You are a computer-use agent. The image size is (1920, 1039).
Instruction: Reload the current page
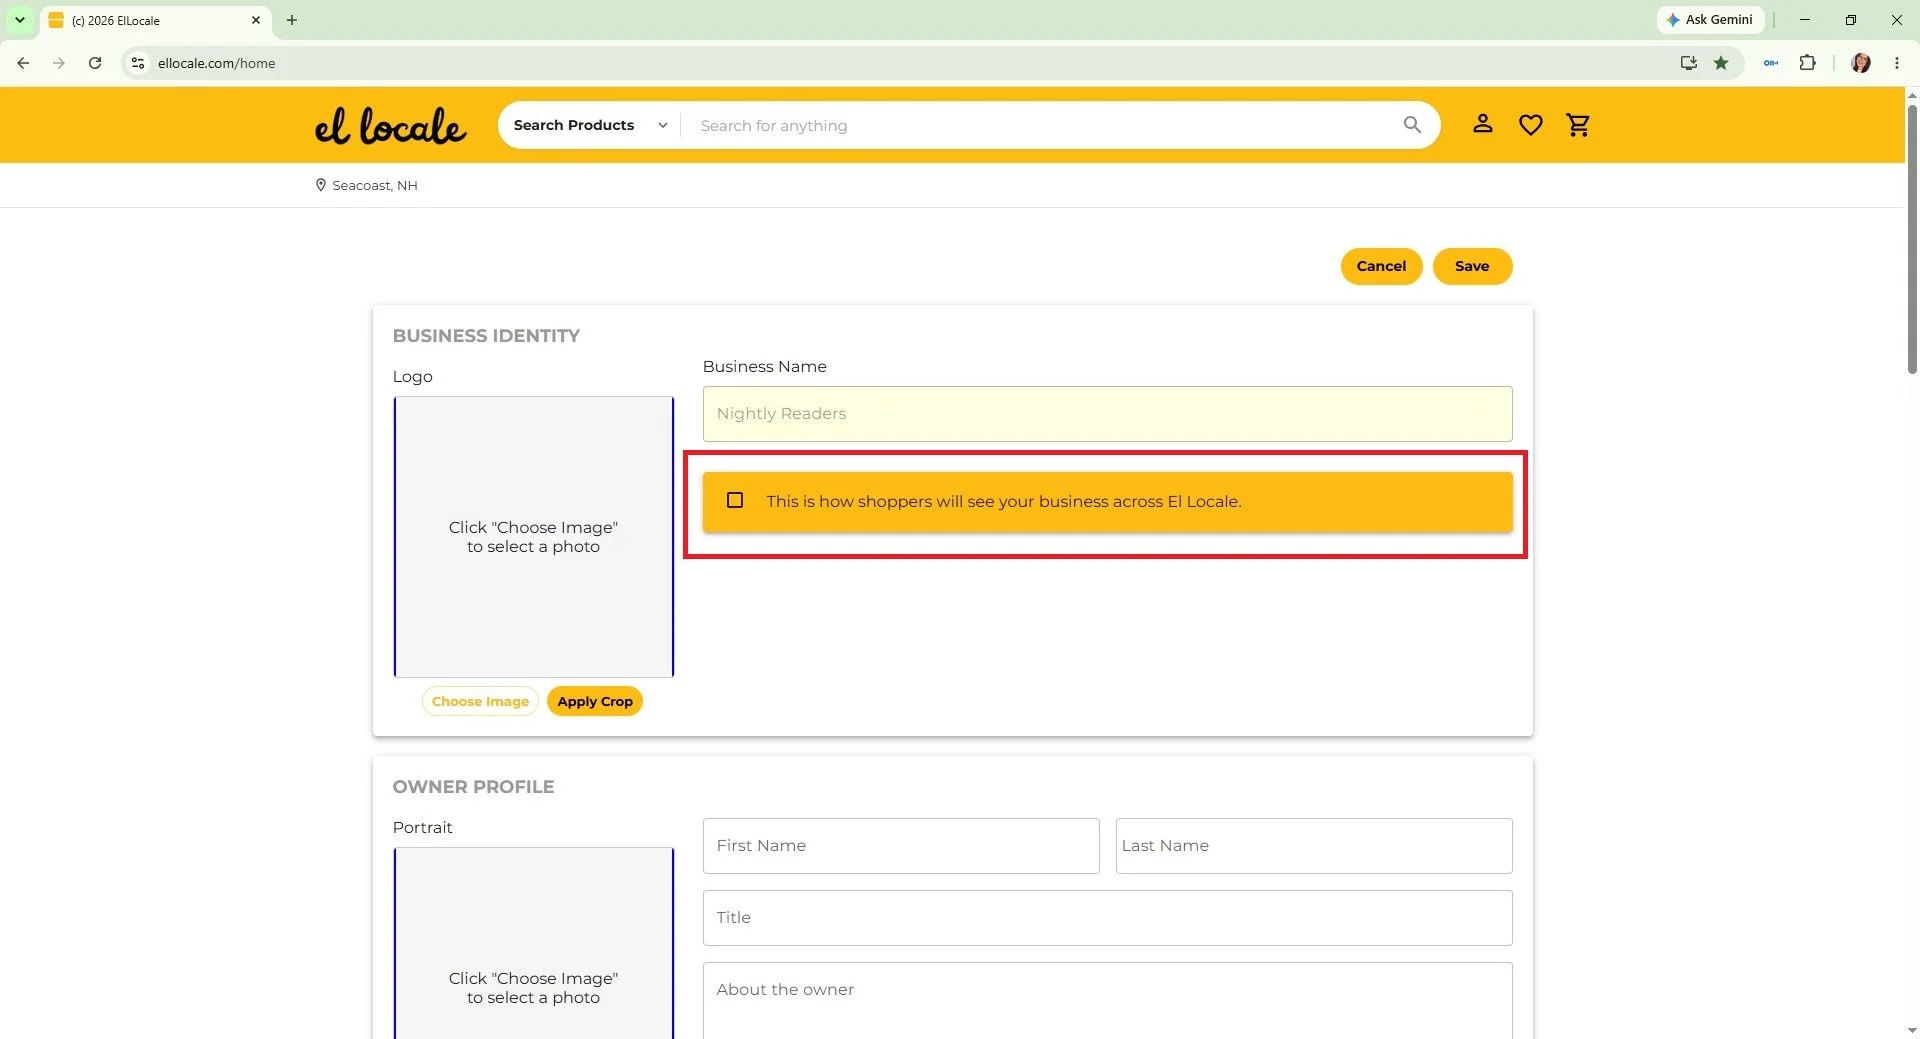pyautogui.click(x=95, y=63)
